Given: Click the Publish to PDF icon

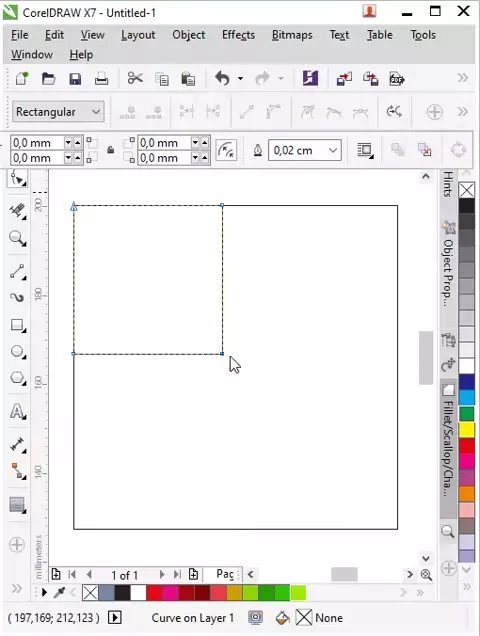Looking at the screenshot, I should 396,79.
